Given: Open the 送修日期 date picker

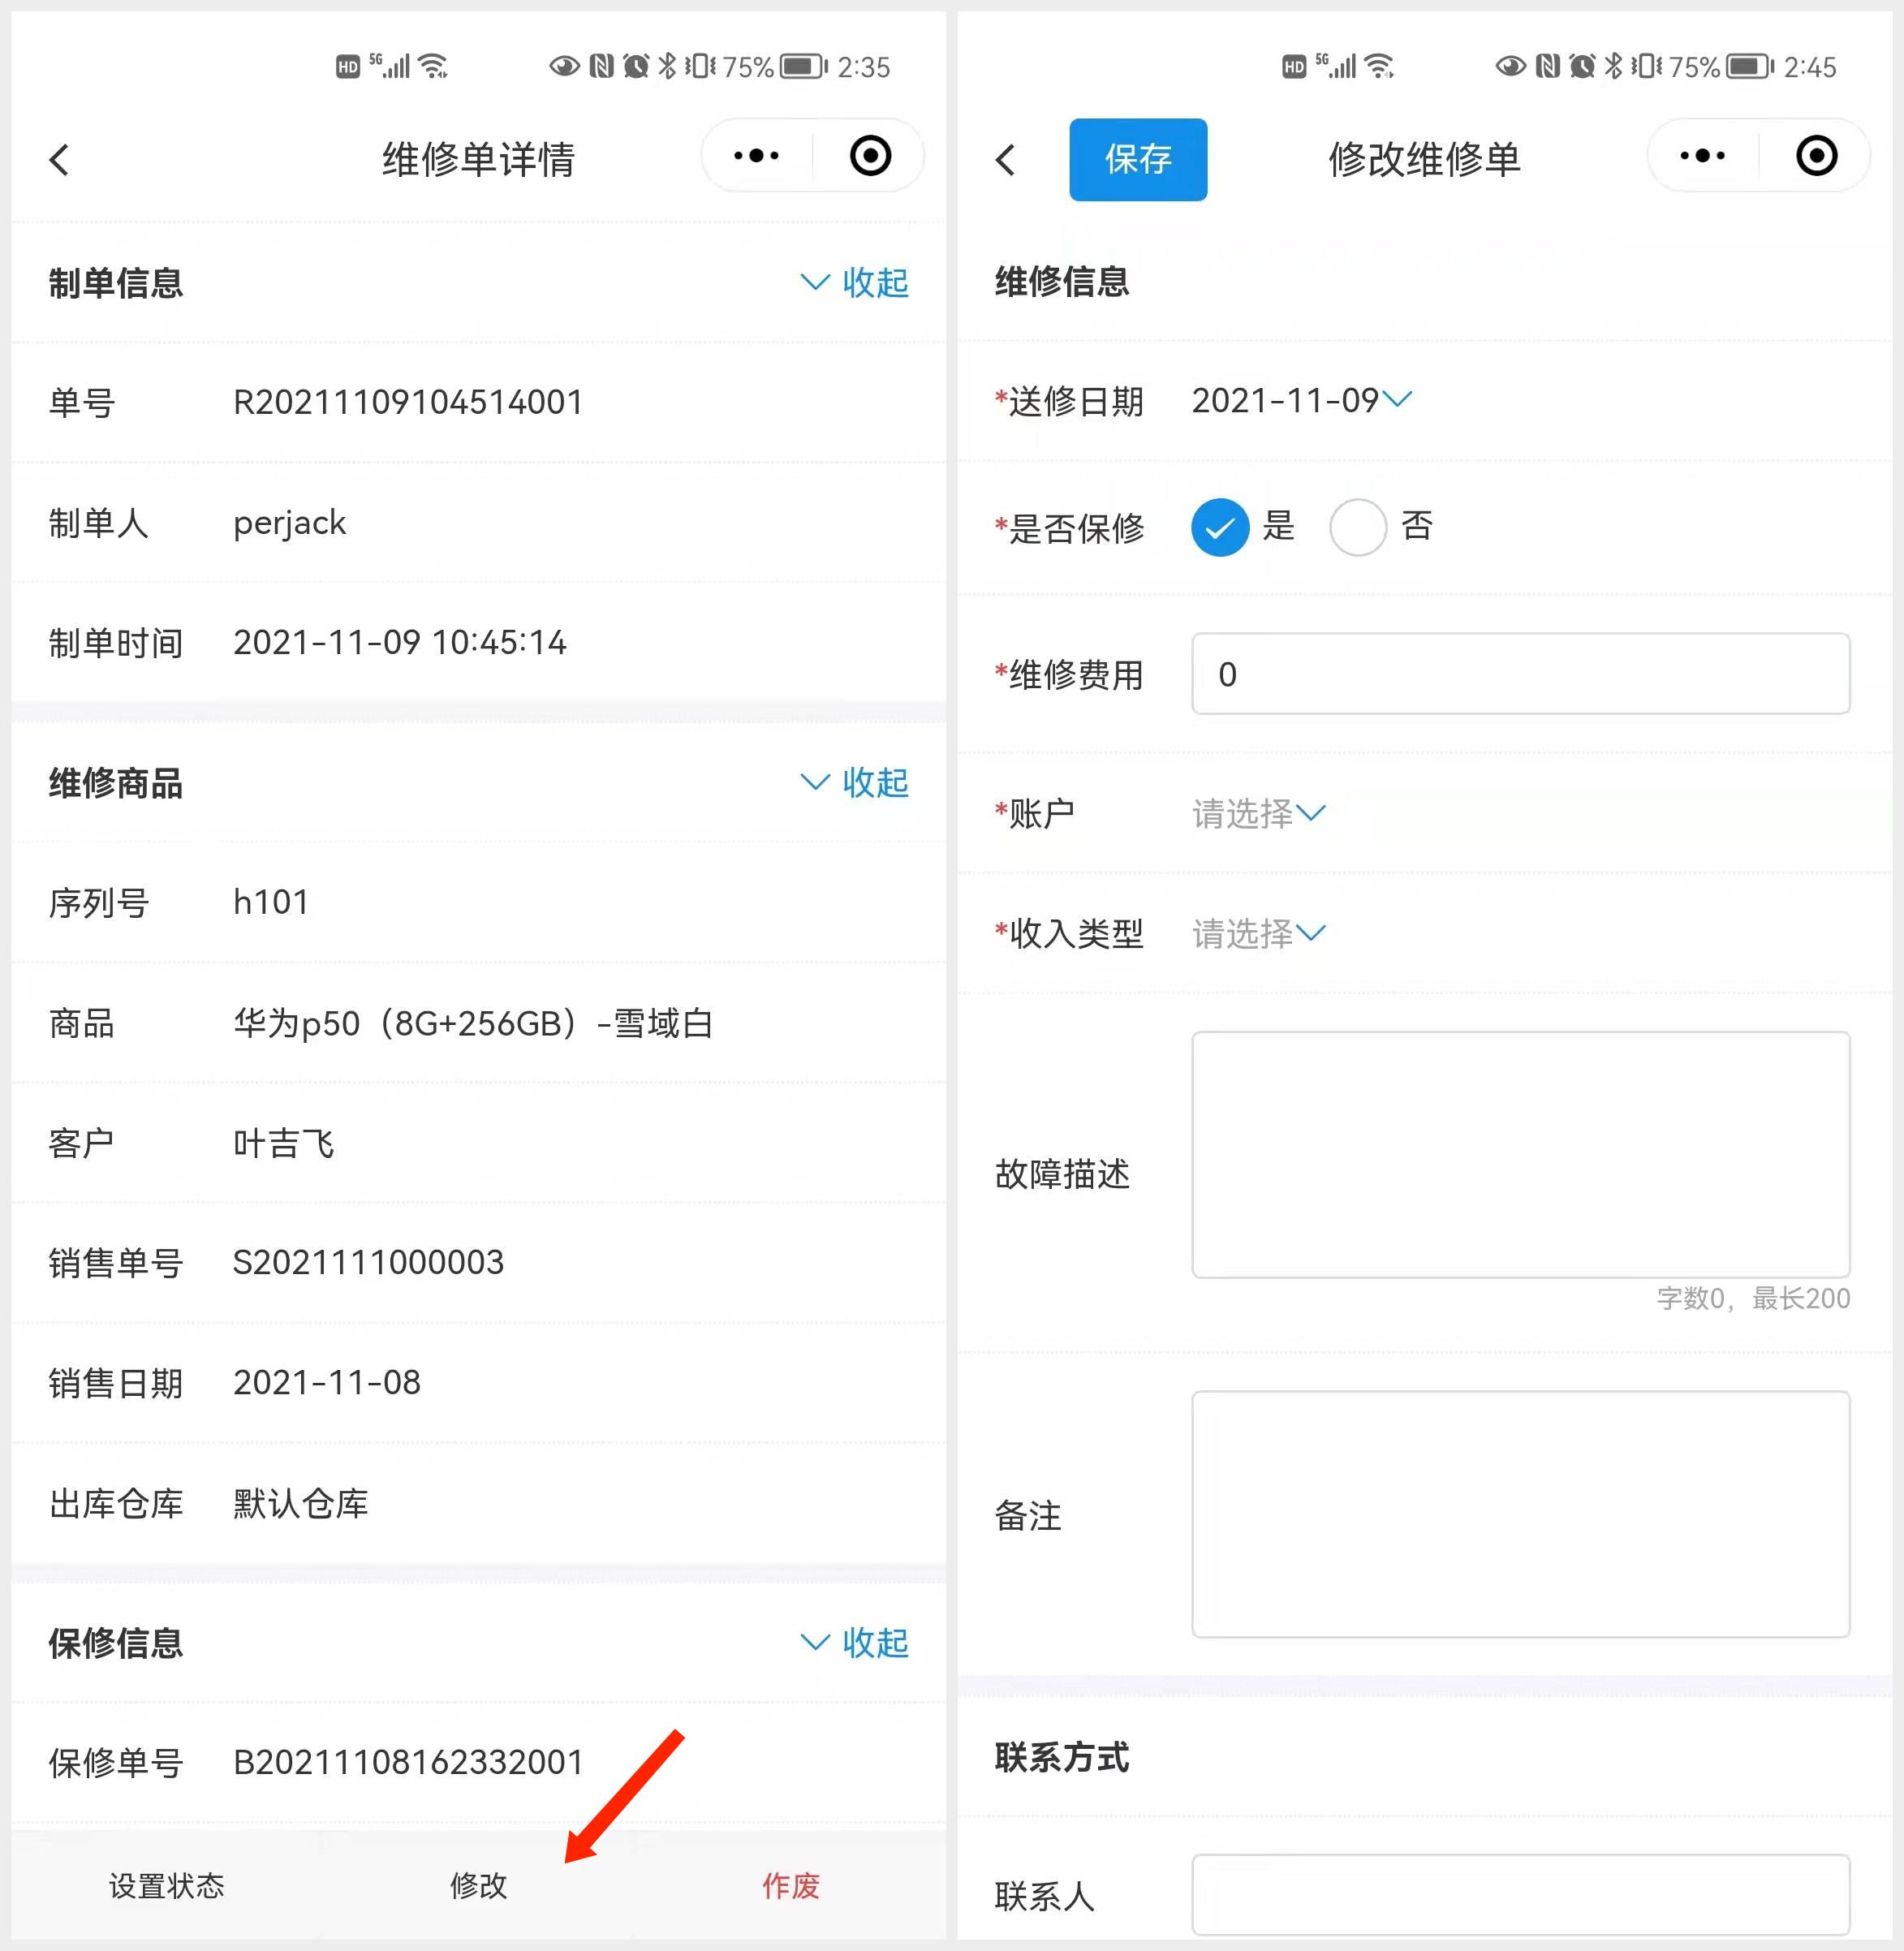Looking at the screenshot, I should [x=1301, y=401].
